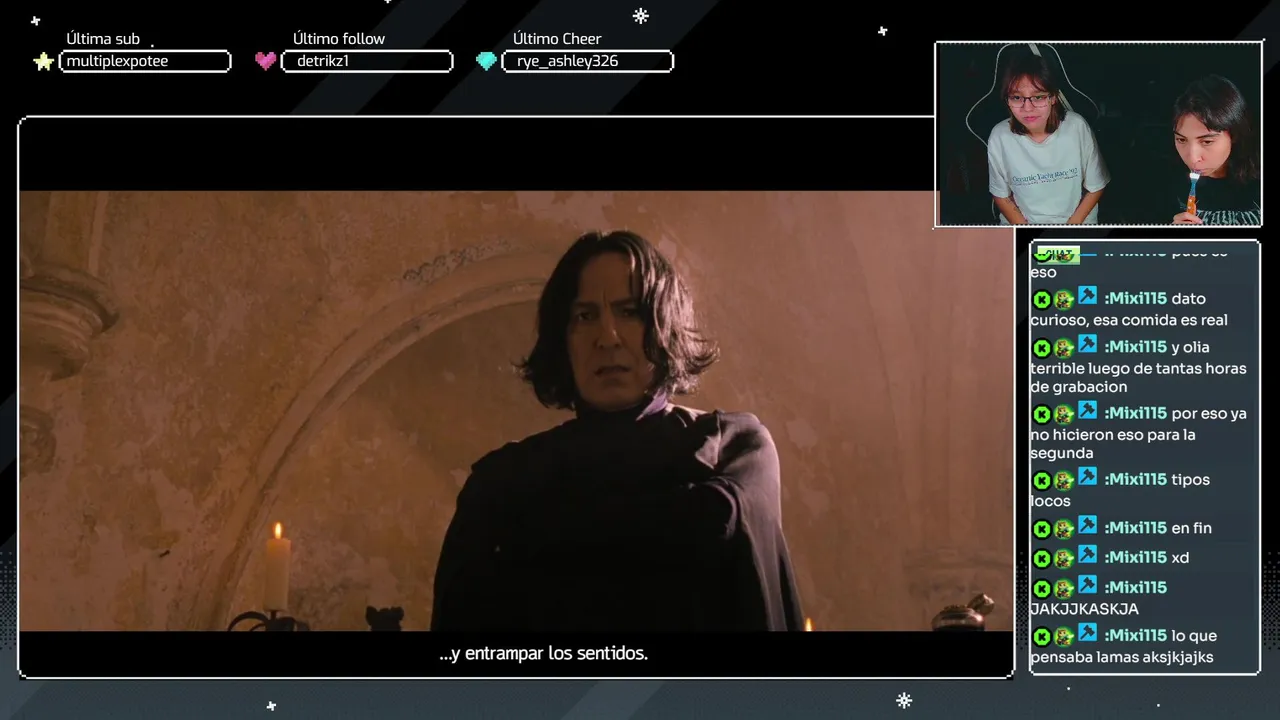Click the CHAT label at top of chat panel

point(1058,254)
